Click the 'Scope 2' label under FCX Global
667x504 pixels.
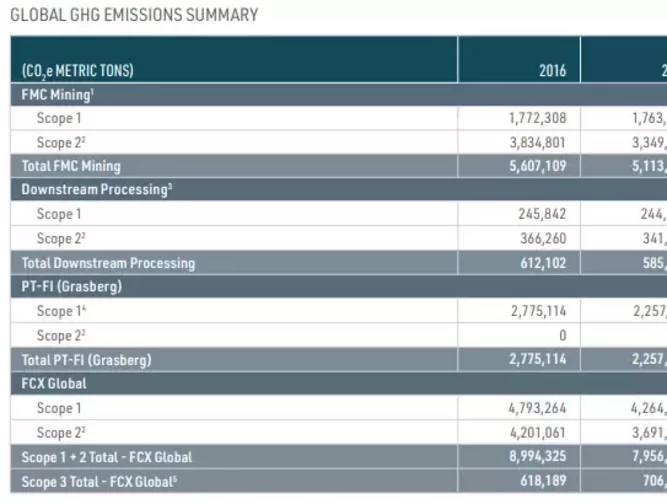61,433
